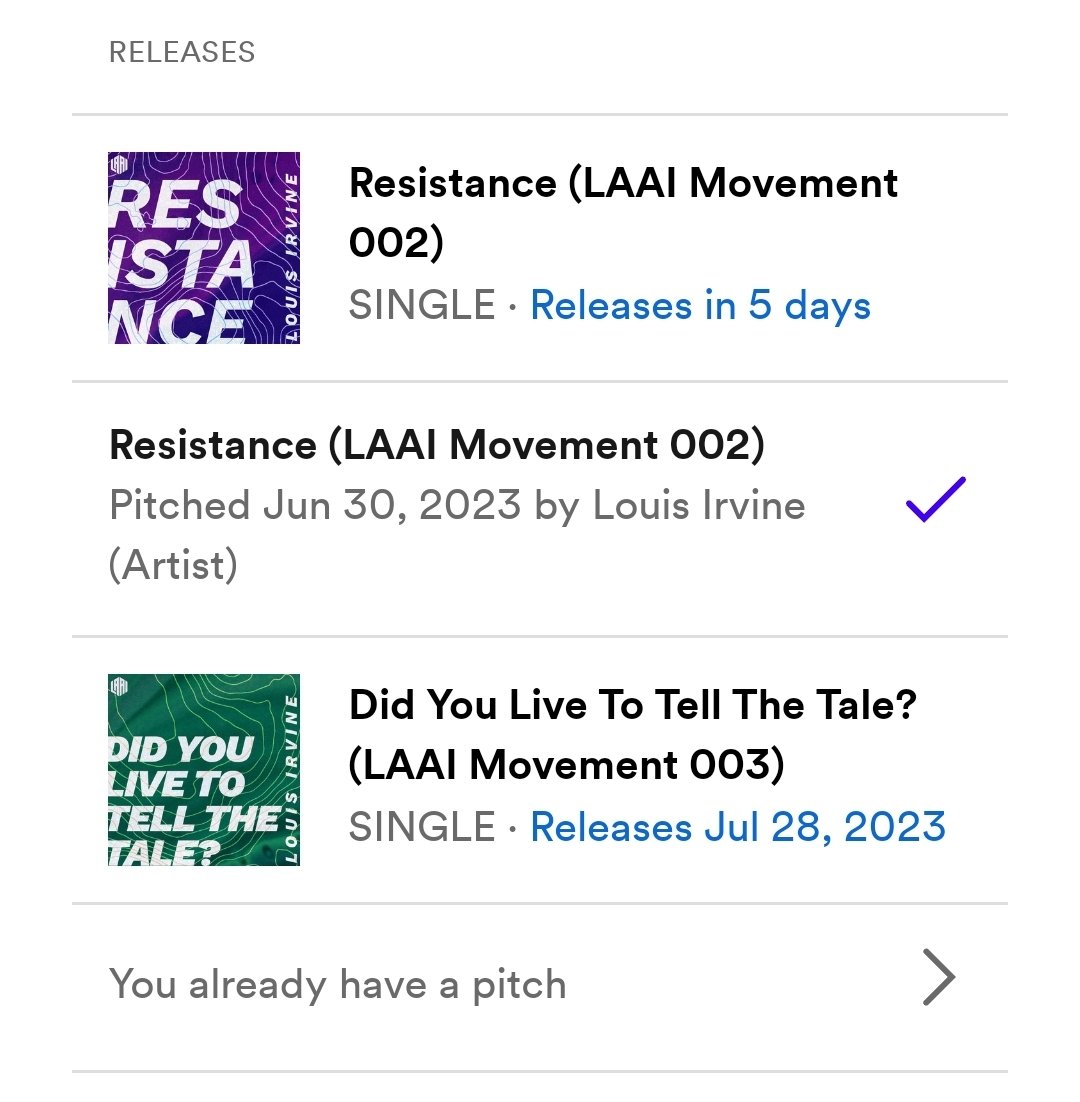Click the purple checkmark beside pitched Resistance

935,499
